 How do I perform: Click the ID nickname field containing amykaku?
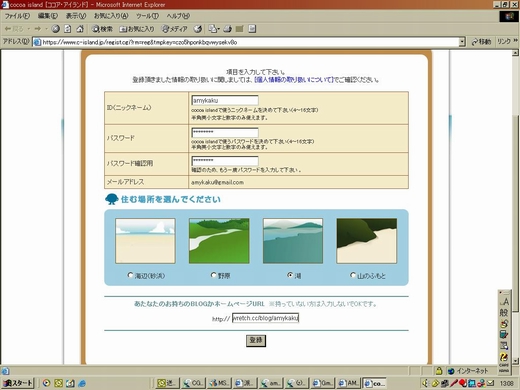pyautogui.click(x=225, y=100)
